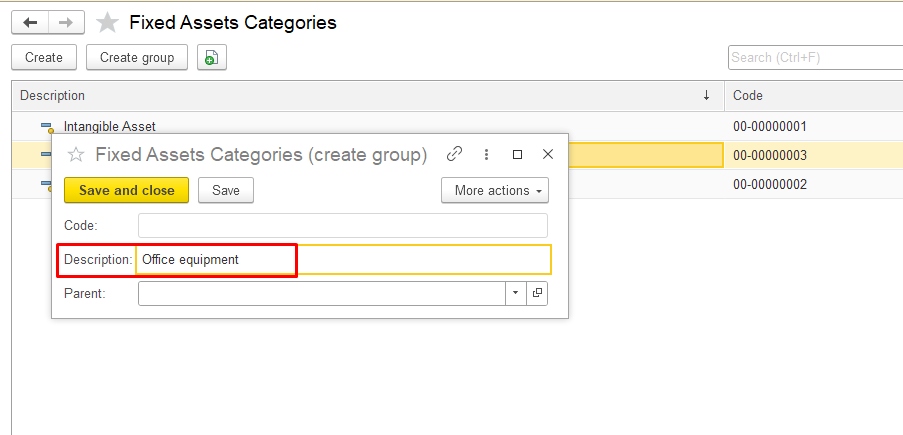Image resolution: width=903 pixels, height=435 pixels.
Task: Click the Create button
Action: (44, 58)
